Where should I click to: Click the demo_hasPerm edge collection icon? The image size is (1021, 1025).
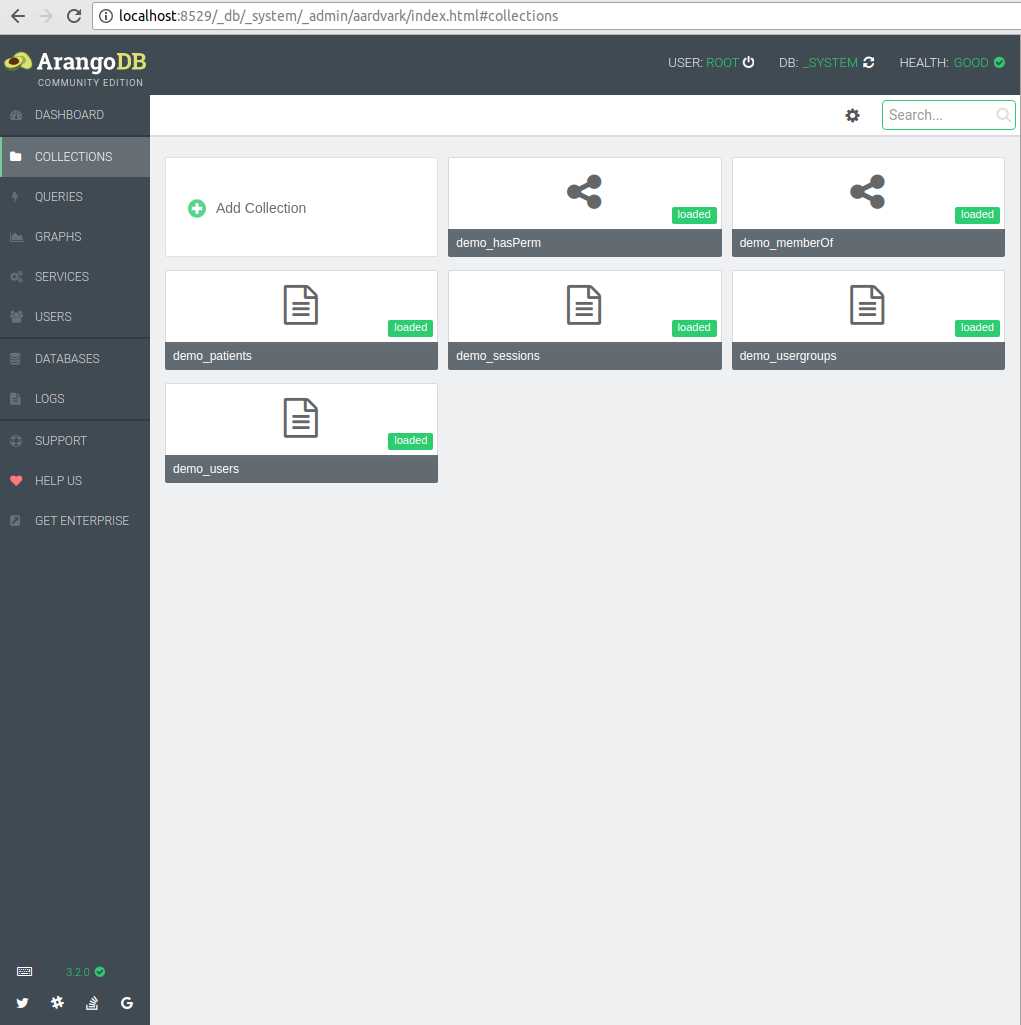pyautogui.click(x=584, y=192)
